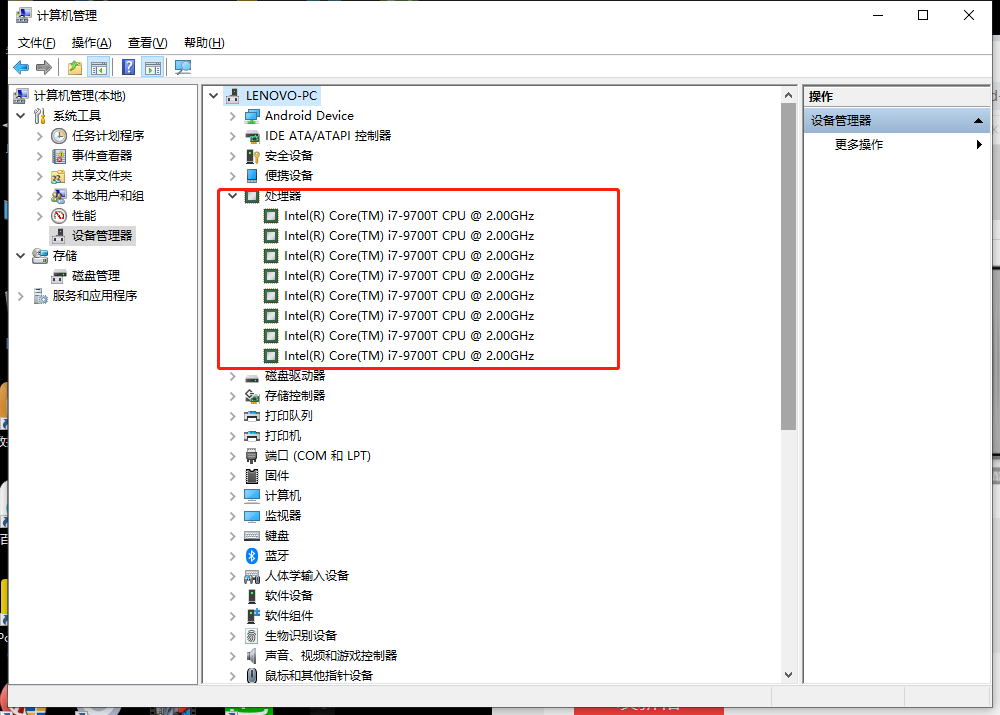
Task: Select the first Intel Core i7-9700T entry
Action: 409,216
